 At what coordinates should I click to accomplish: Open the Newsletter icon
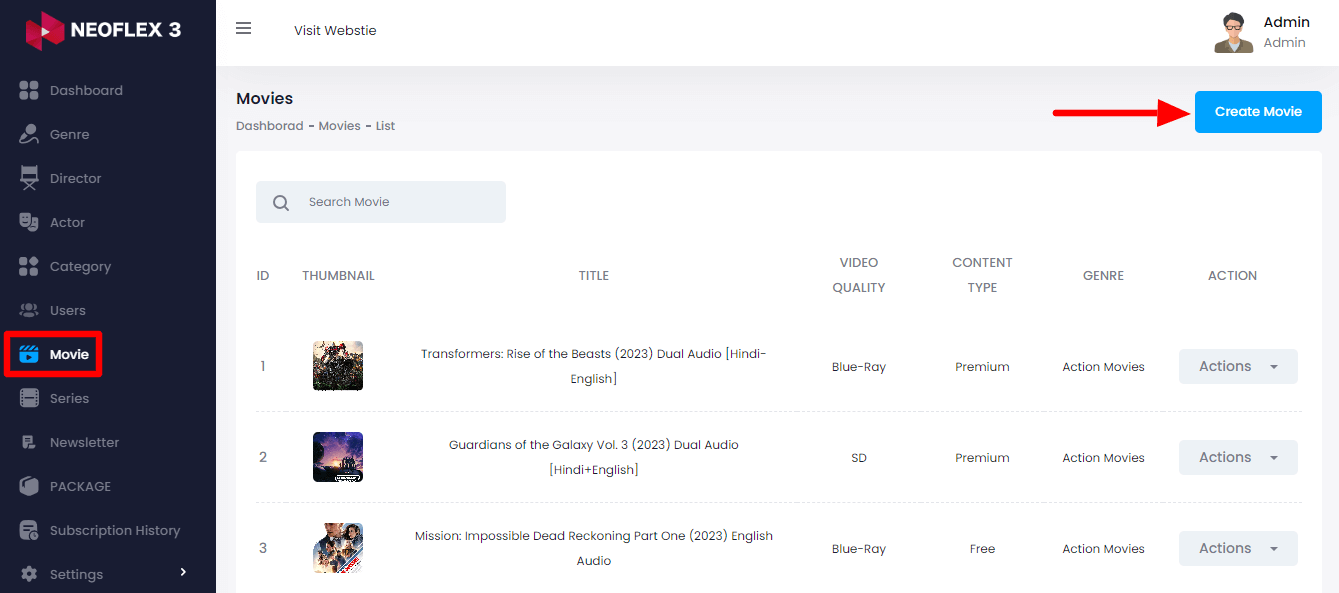[x=29, y=442]
